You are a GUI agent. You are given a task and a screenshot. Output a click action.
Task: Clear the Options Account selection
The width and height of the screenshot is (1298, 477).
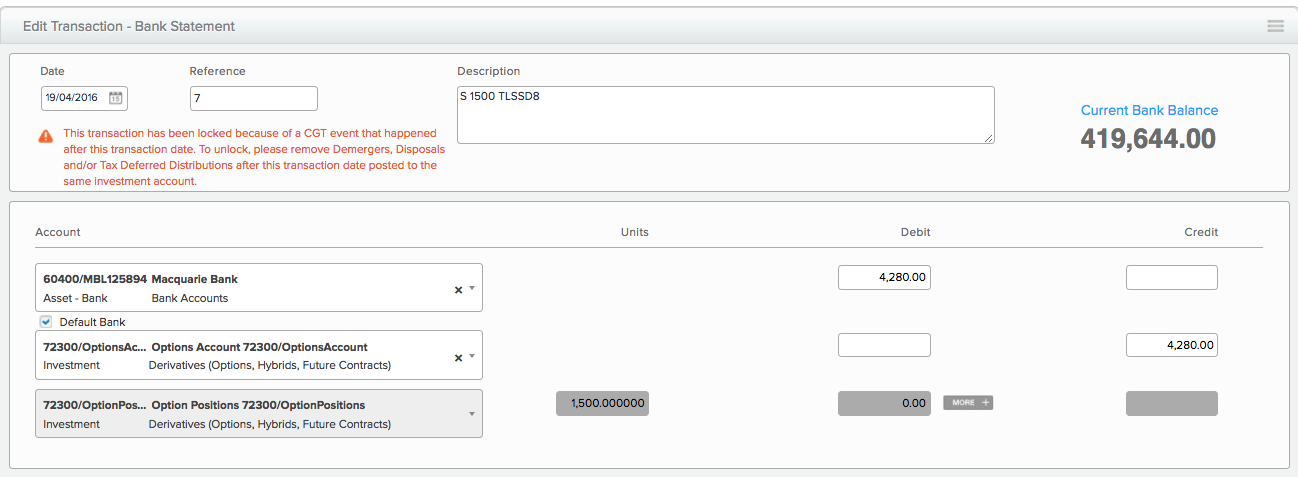458,356
